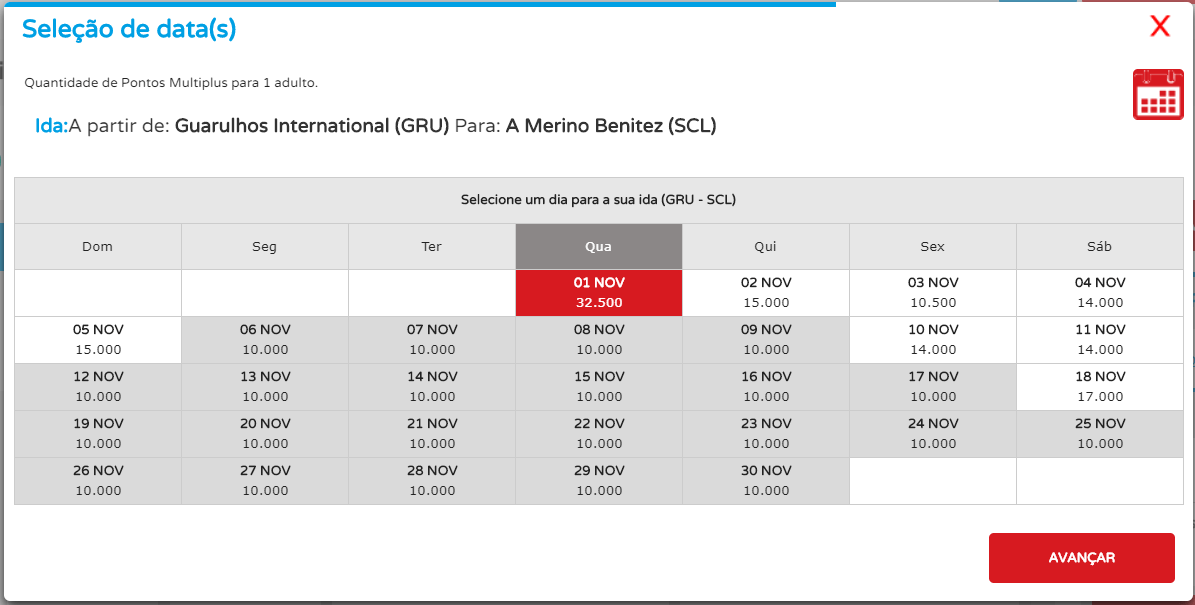Select 15 NOV departure day
The image size is (1195, 605).
tap(599, 387)
